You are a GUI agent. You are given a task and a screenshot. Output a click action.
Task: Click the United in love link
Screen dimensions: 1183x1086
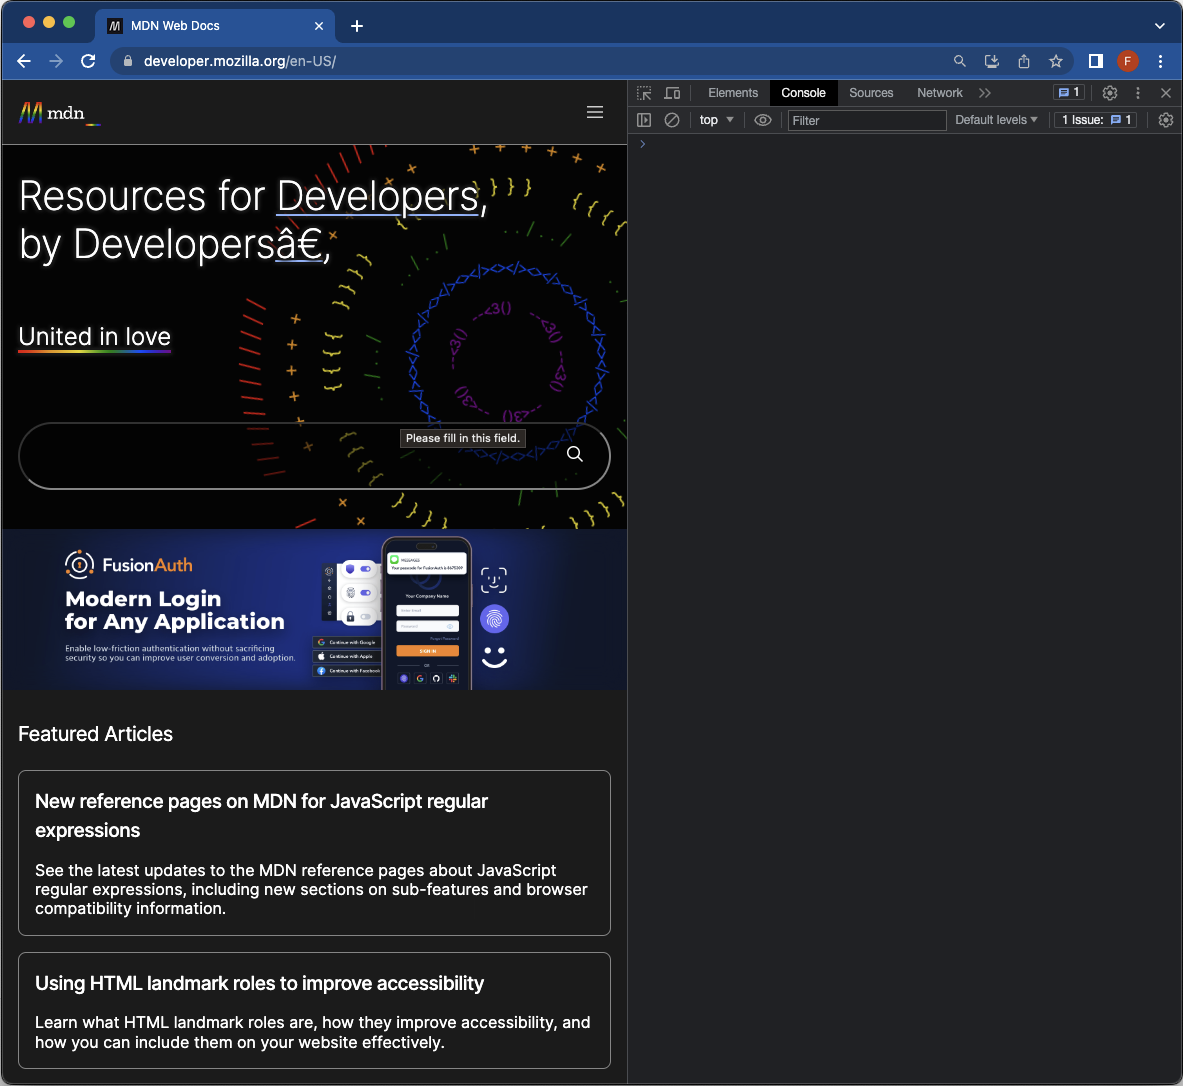pyautogui.click(x=94, y=337)
